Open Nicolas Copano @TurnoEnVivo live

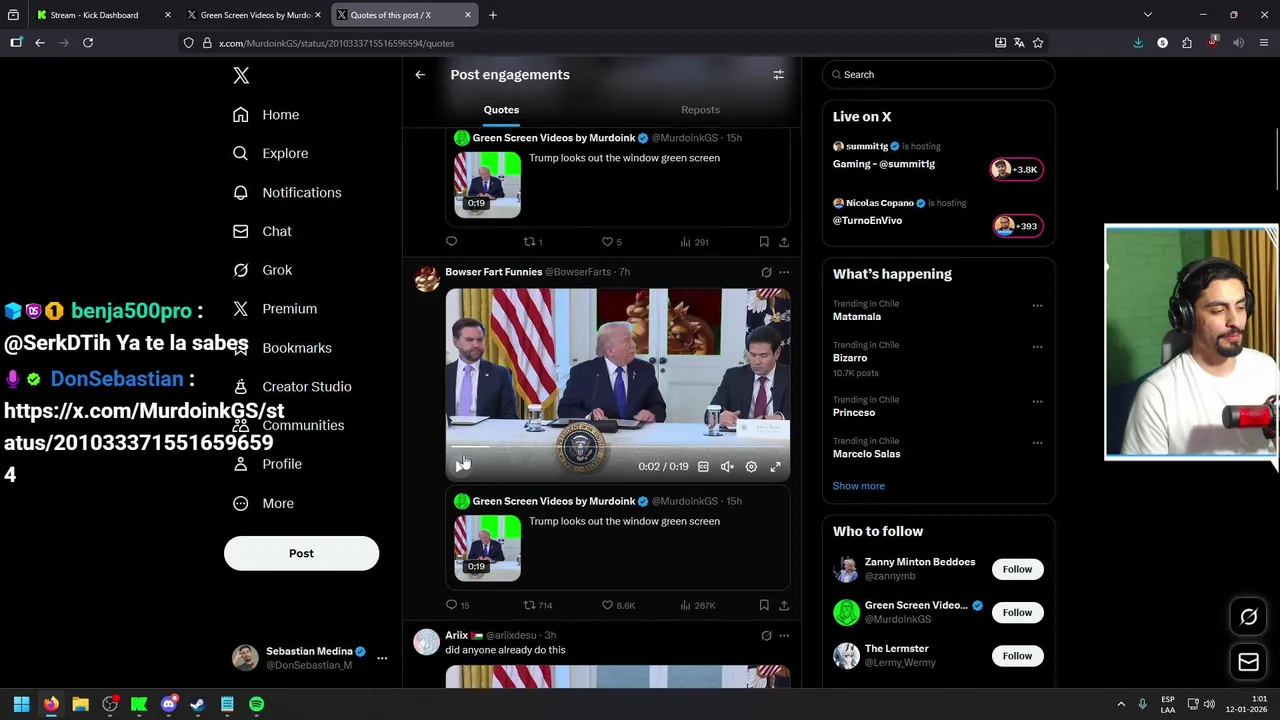pyautogui.click(x=938, y=213)
